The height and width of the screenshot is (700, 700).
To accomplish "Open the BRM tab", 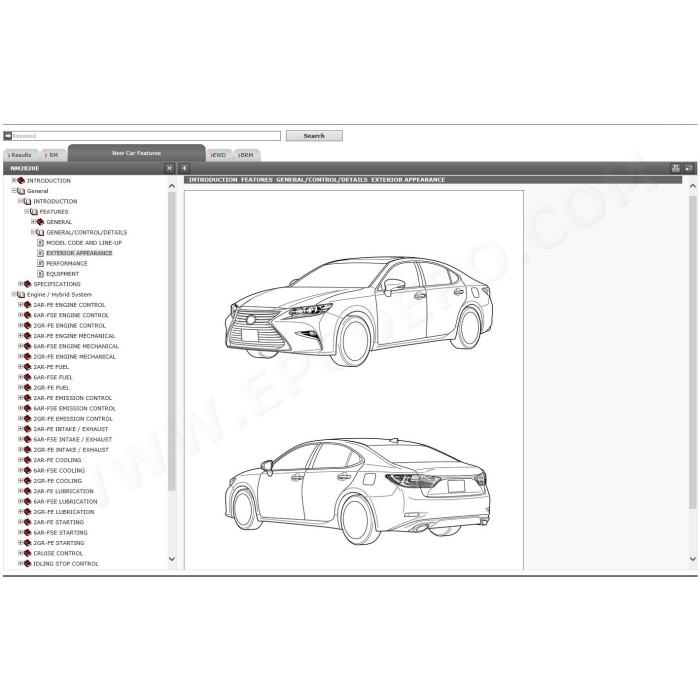I will click(x=246, y=155).
